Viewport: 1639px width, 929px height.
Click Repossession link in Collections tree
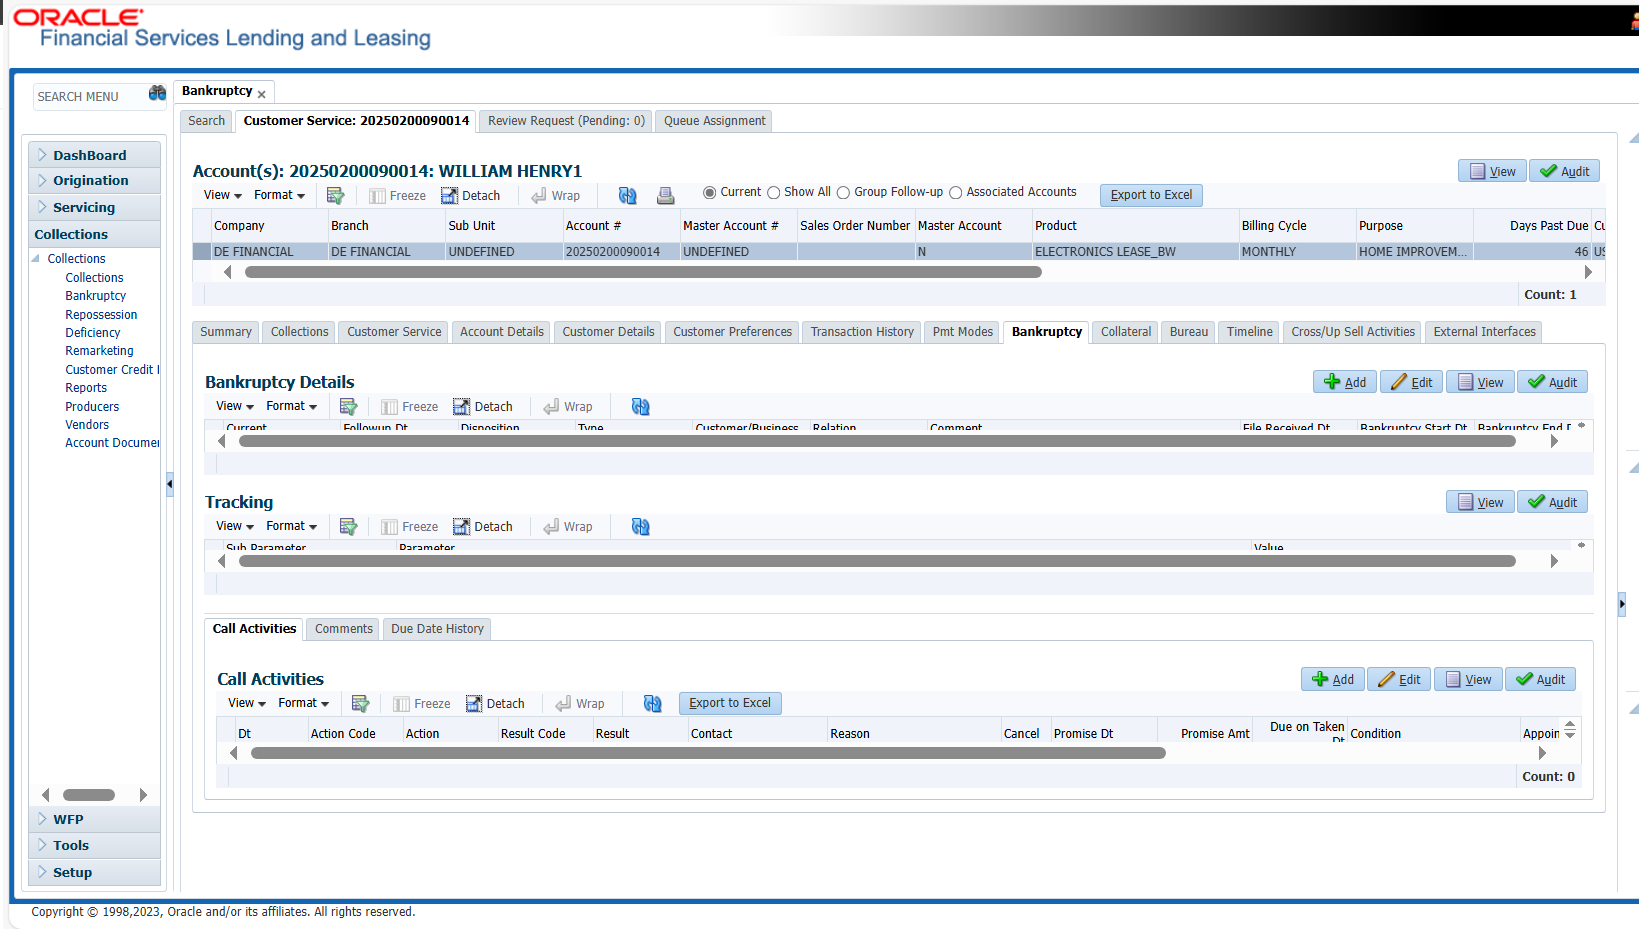coord(101,315)
